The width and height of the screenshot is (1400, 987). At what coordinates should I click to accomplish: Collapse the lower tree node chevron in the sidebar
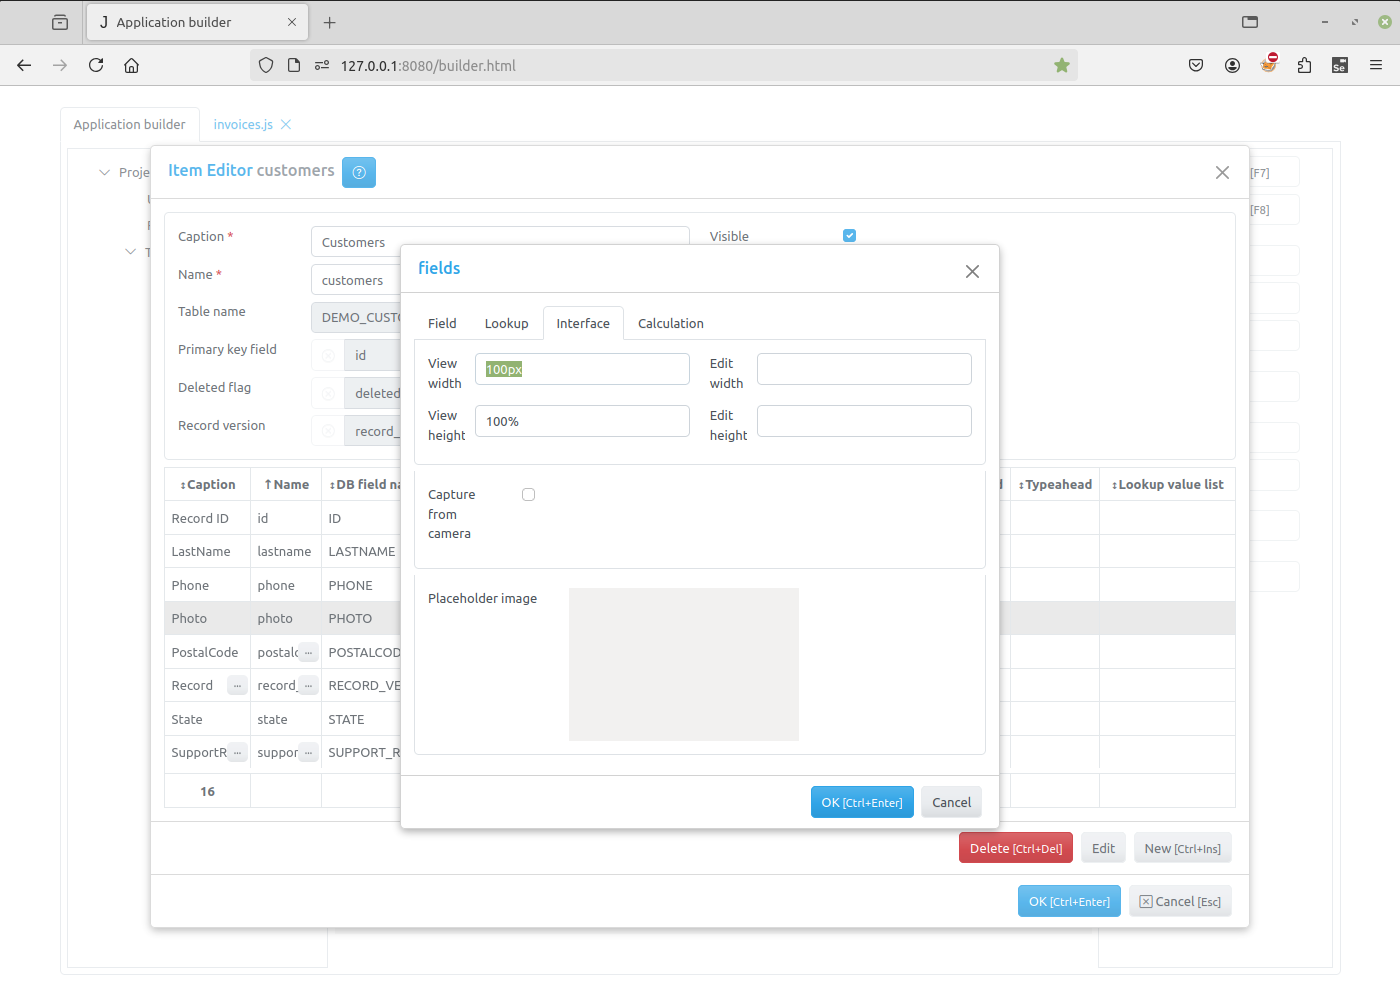click(x=131, y=251)
